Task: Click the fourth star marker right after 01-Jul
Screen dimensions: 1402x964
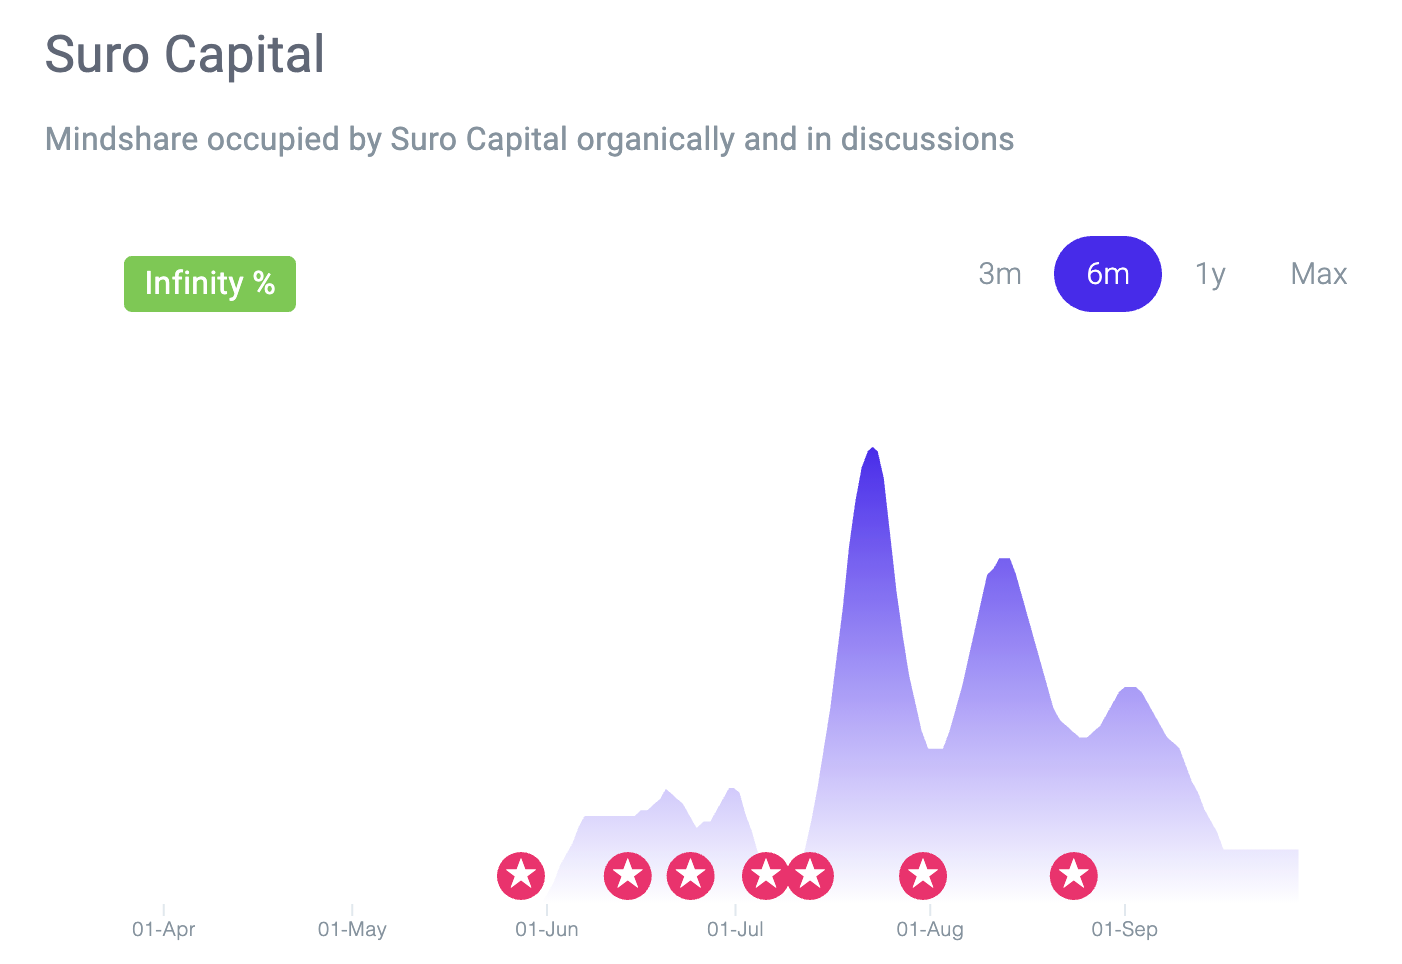Action: click(766, 877)
